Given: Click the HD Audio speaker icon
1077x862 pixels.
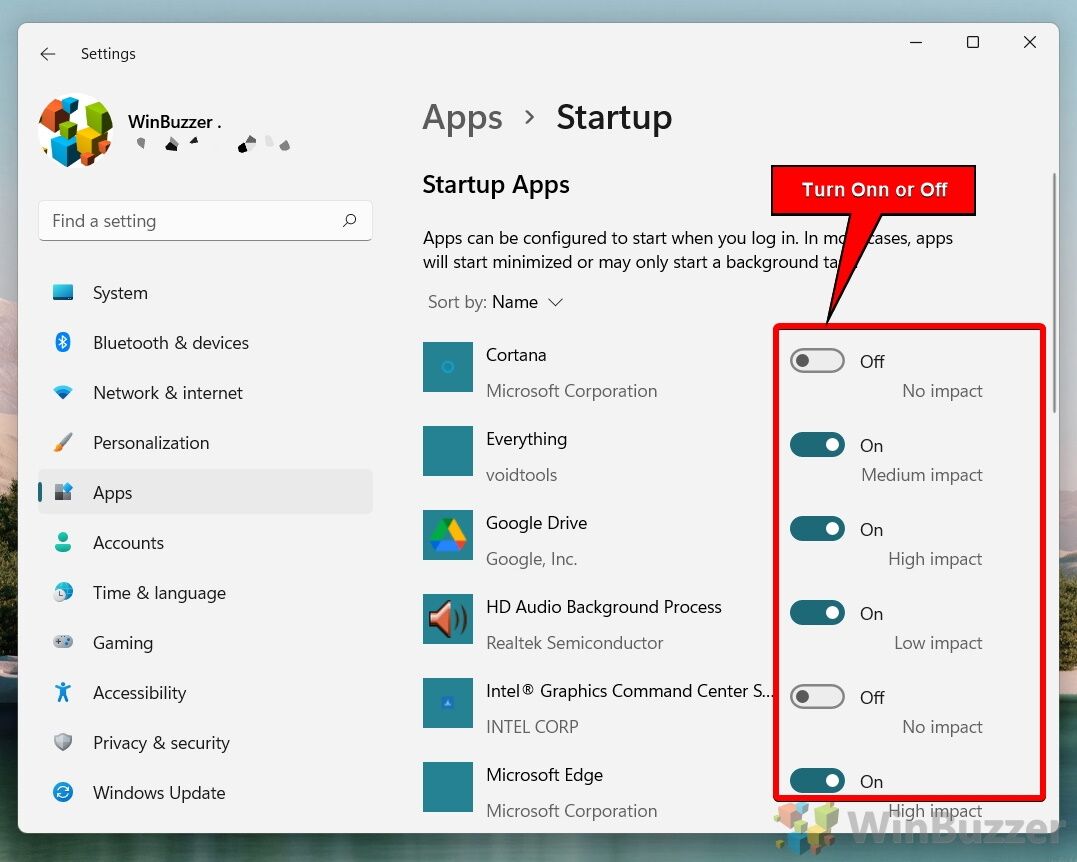Looking at the screenshot, I should click(x=448, y=619).
